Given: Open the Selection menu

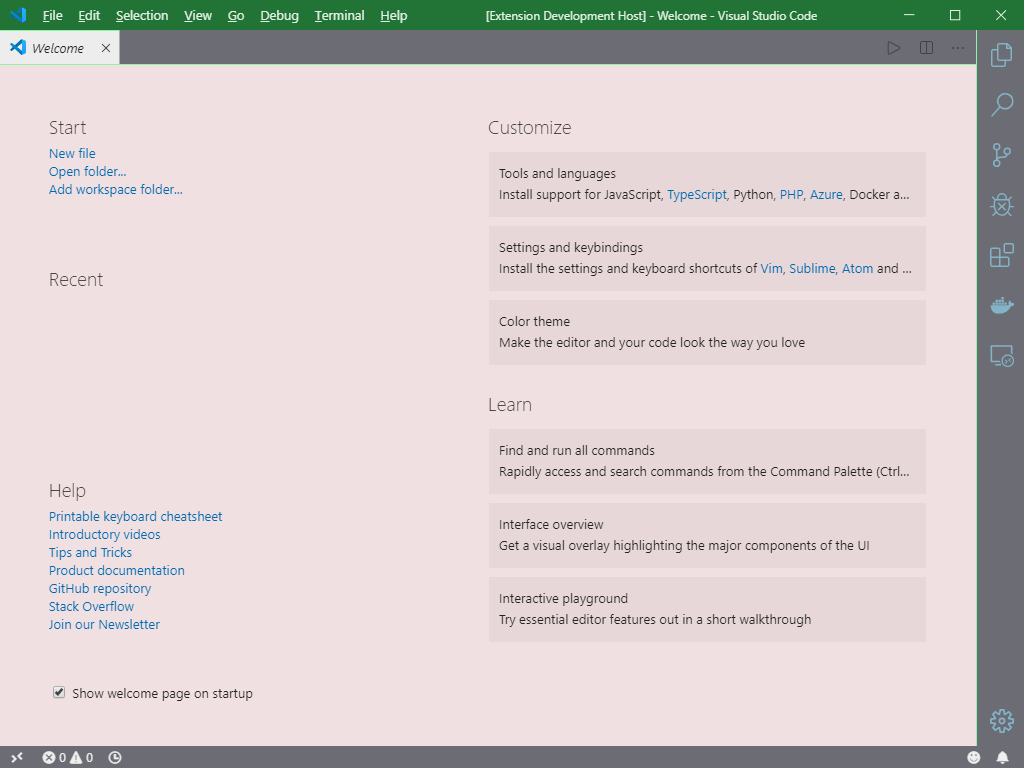Looking at the screenshot, I should 142,15.
